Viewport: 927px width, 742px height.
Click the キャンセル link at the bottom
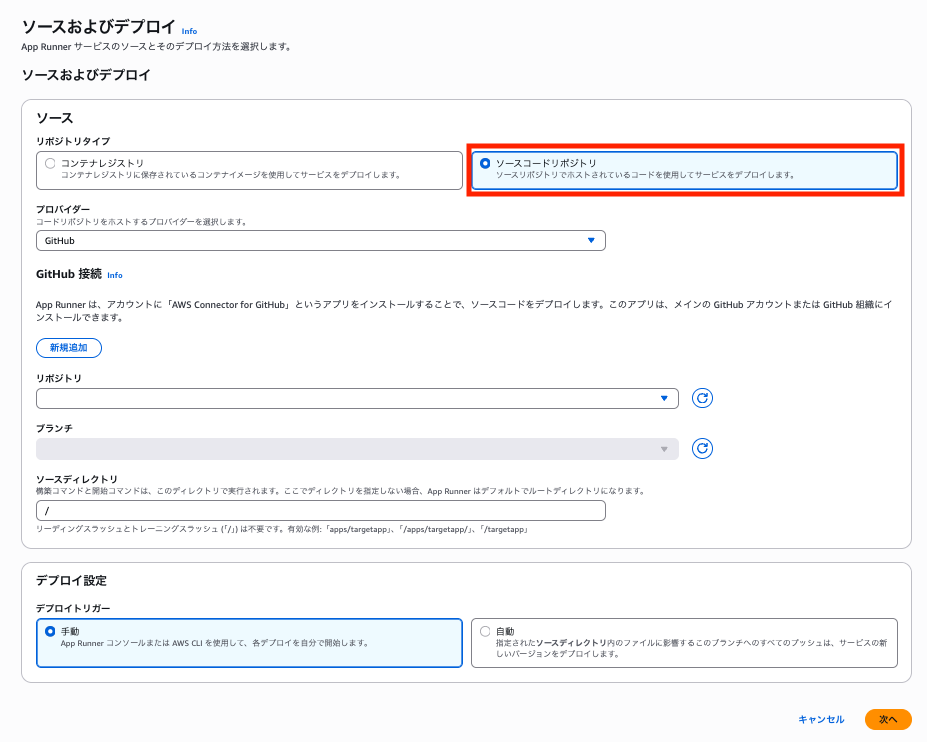[x=821, y=719]
